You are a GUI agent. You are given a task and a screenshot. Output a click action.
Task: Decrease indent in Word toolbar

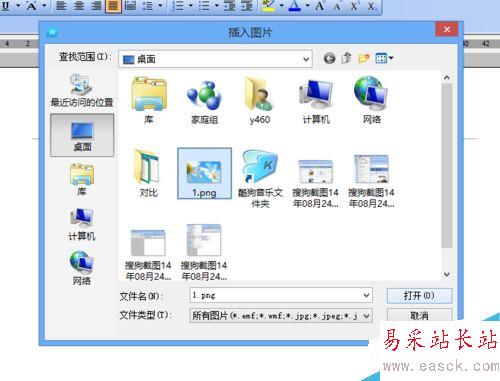click(230, 6)
